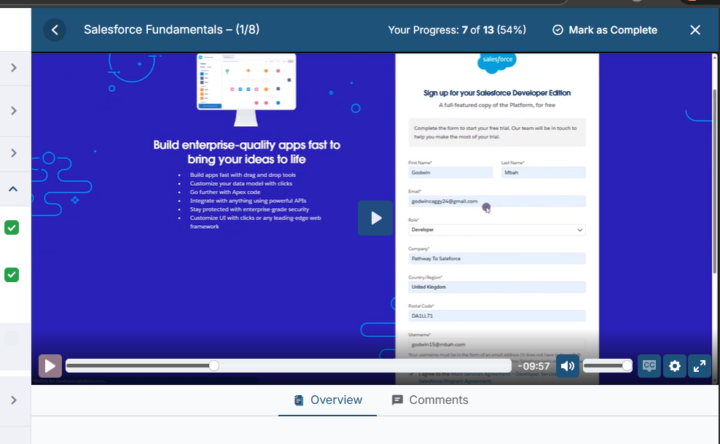
Task: Expand the bottom sidebar section chevron
Action: pos(14,400)
